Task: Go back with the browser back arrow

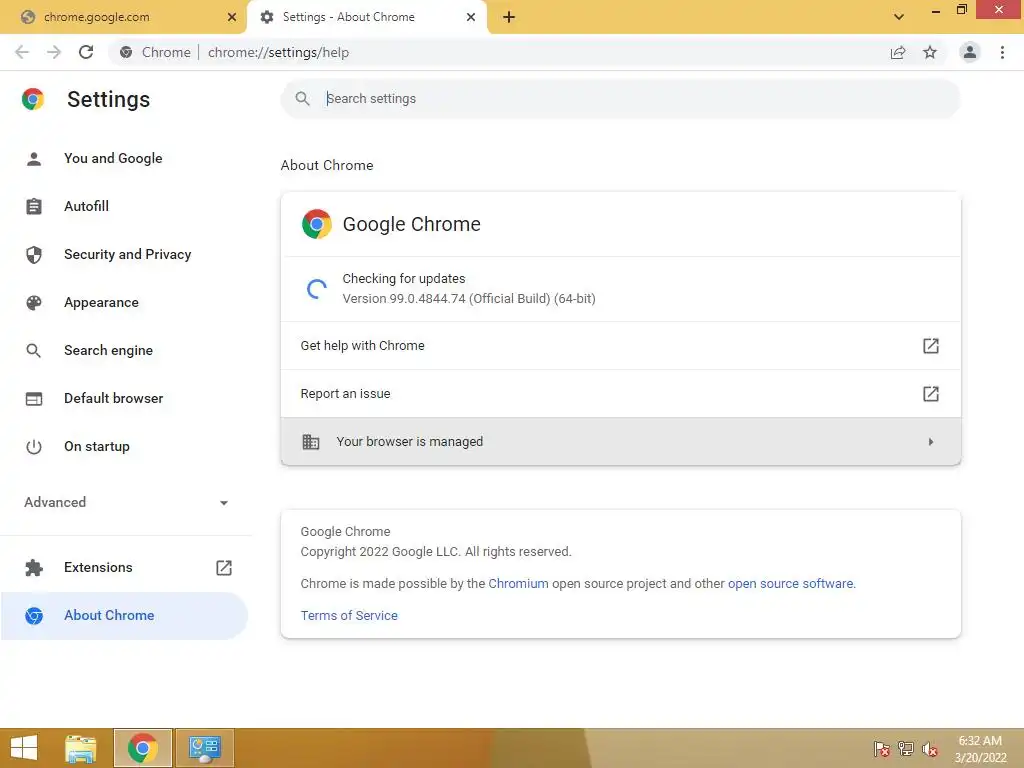Action: [22, 52]
